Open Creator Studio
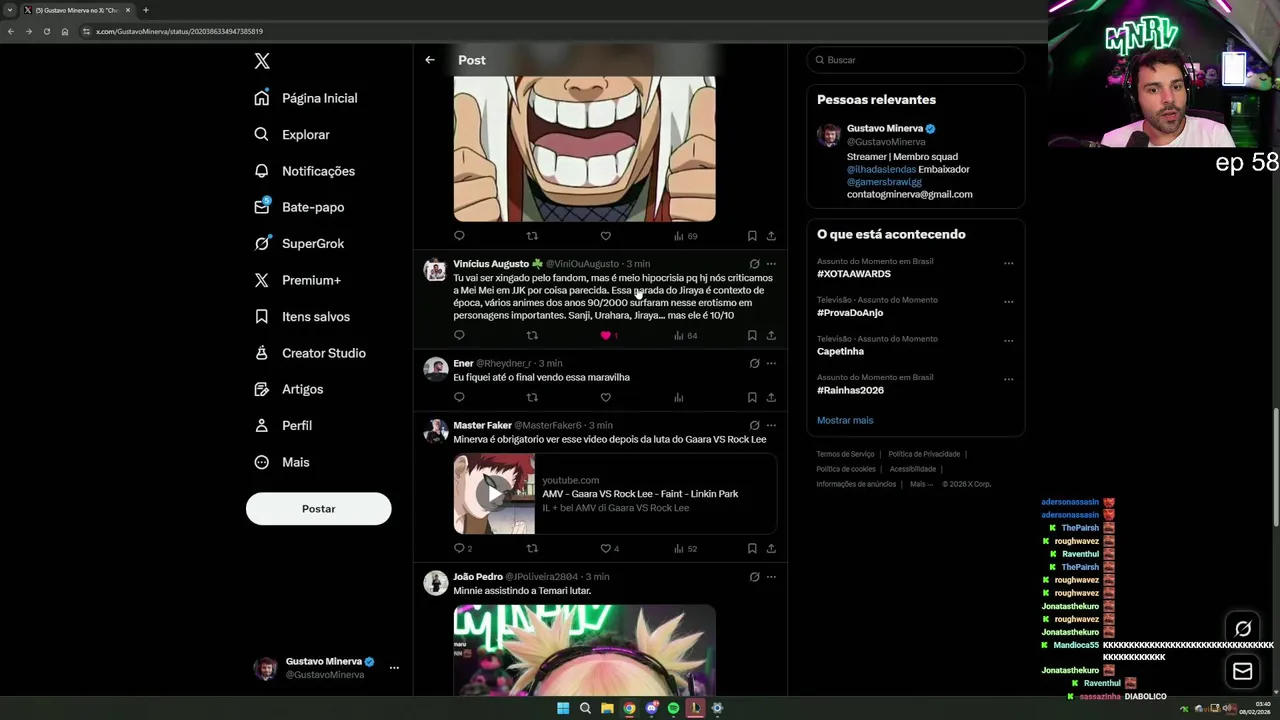This screenshot has height=720, width=1280. [310, 353]
